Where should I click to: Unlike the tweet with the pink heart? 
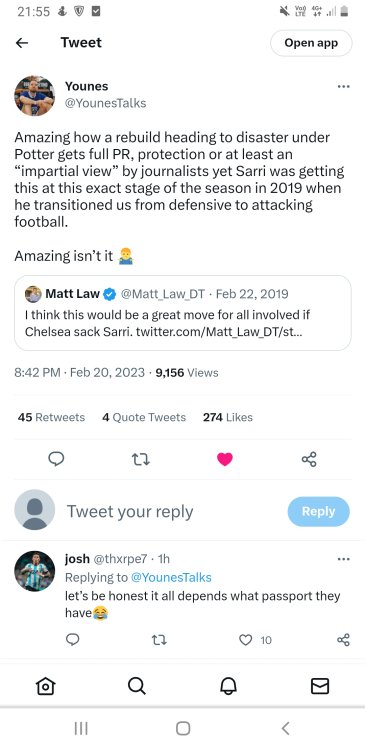click(x=224, y=459)
